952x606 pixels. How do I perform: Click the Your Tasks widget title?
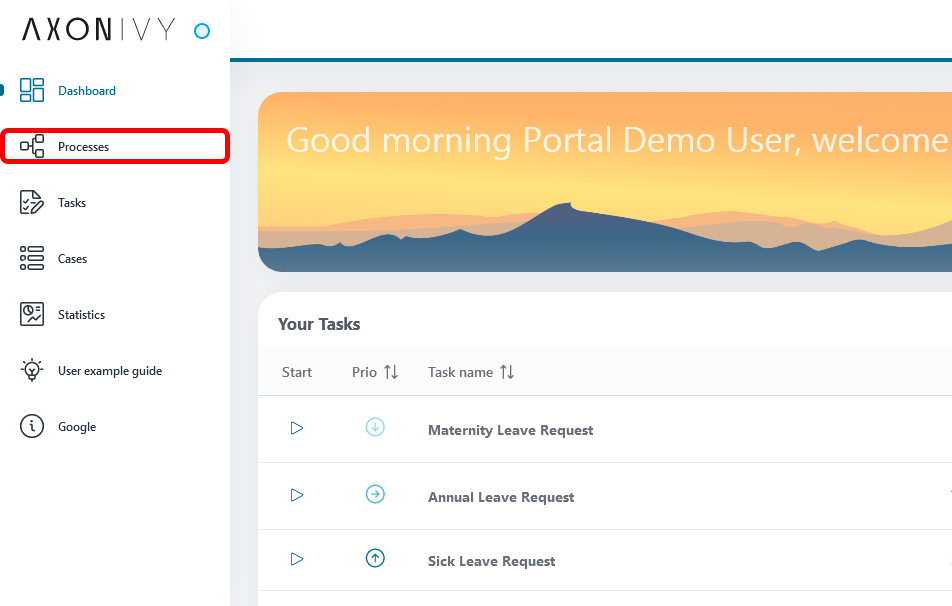click(319, 324)
